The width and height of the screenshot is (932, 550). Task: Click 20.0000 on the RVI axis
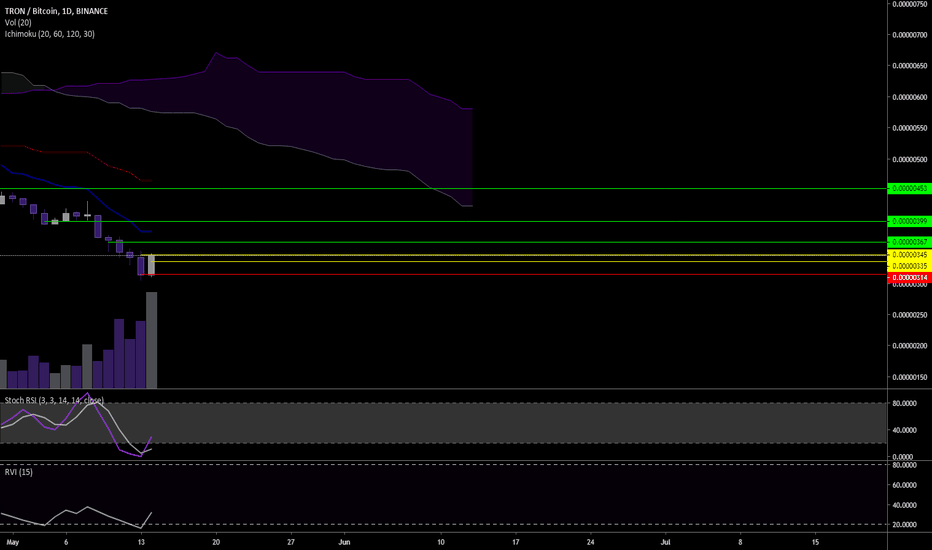(904, 525)
